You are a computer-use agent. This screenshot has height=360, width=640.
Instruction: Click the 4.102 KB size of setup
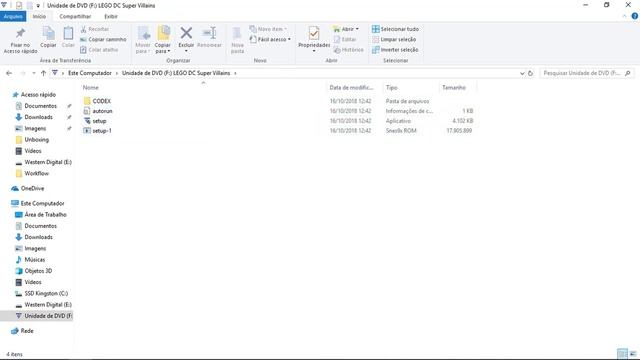pos(462,121)
